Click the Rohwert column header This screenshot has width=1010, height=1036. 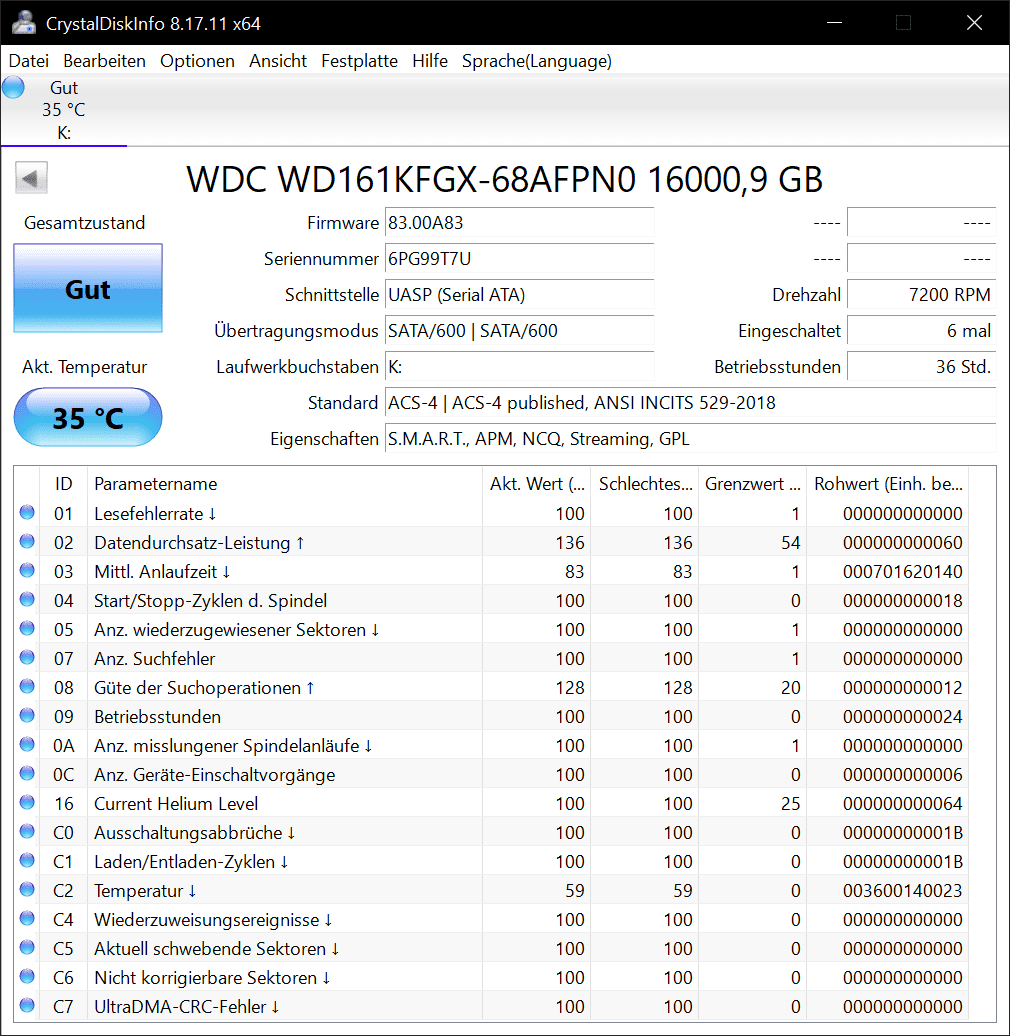[888, 484]
